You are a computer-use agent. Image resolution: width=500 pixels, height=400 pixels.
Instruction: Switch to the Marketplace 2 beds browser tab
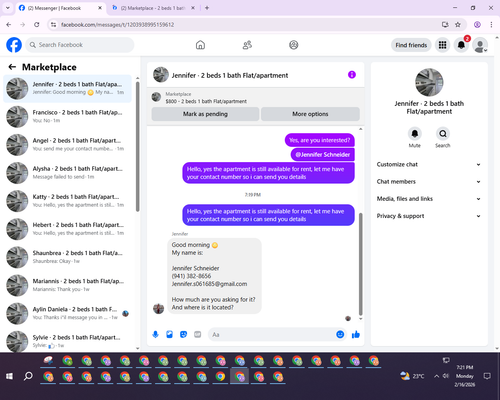(x=153, y=8)
